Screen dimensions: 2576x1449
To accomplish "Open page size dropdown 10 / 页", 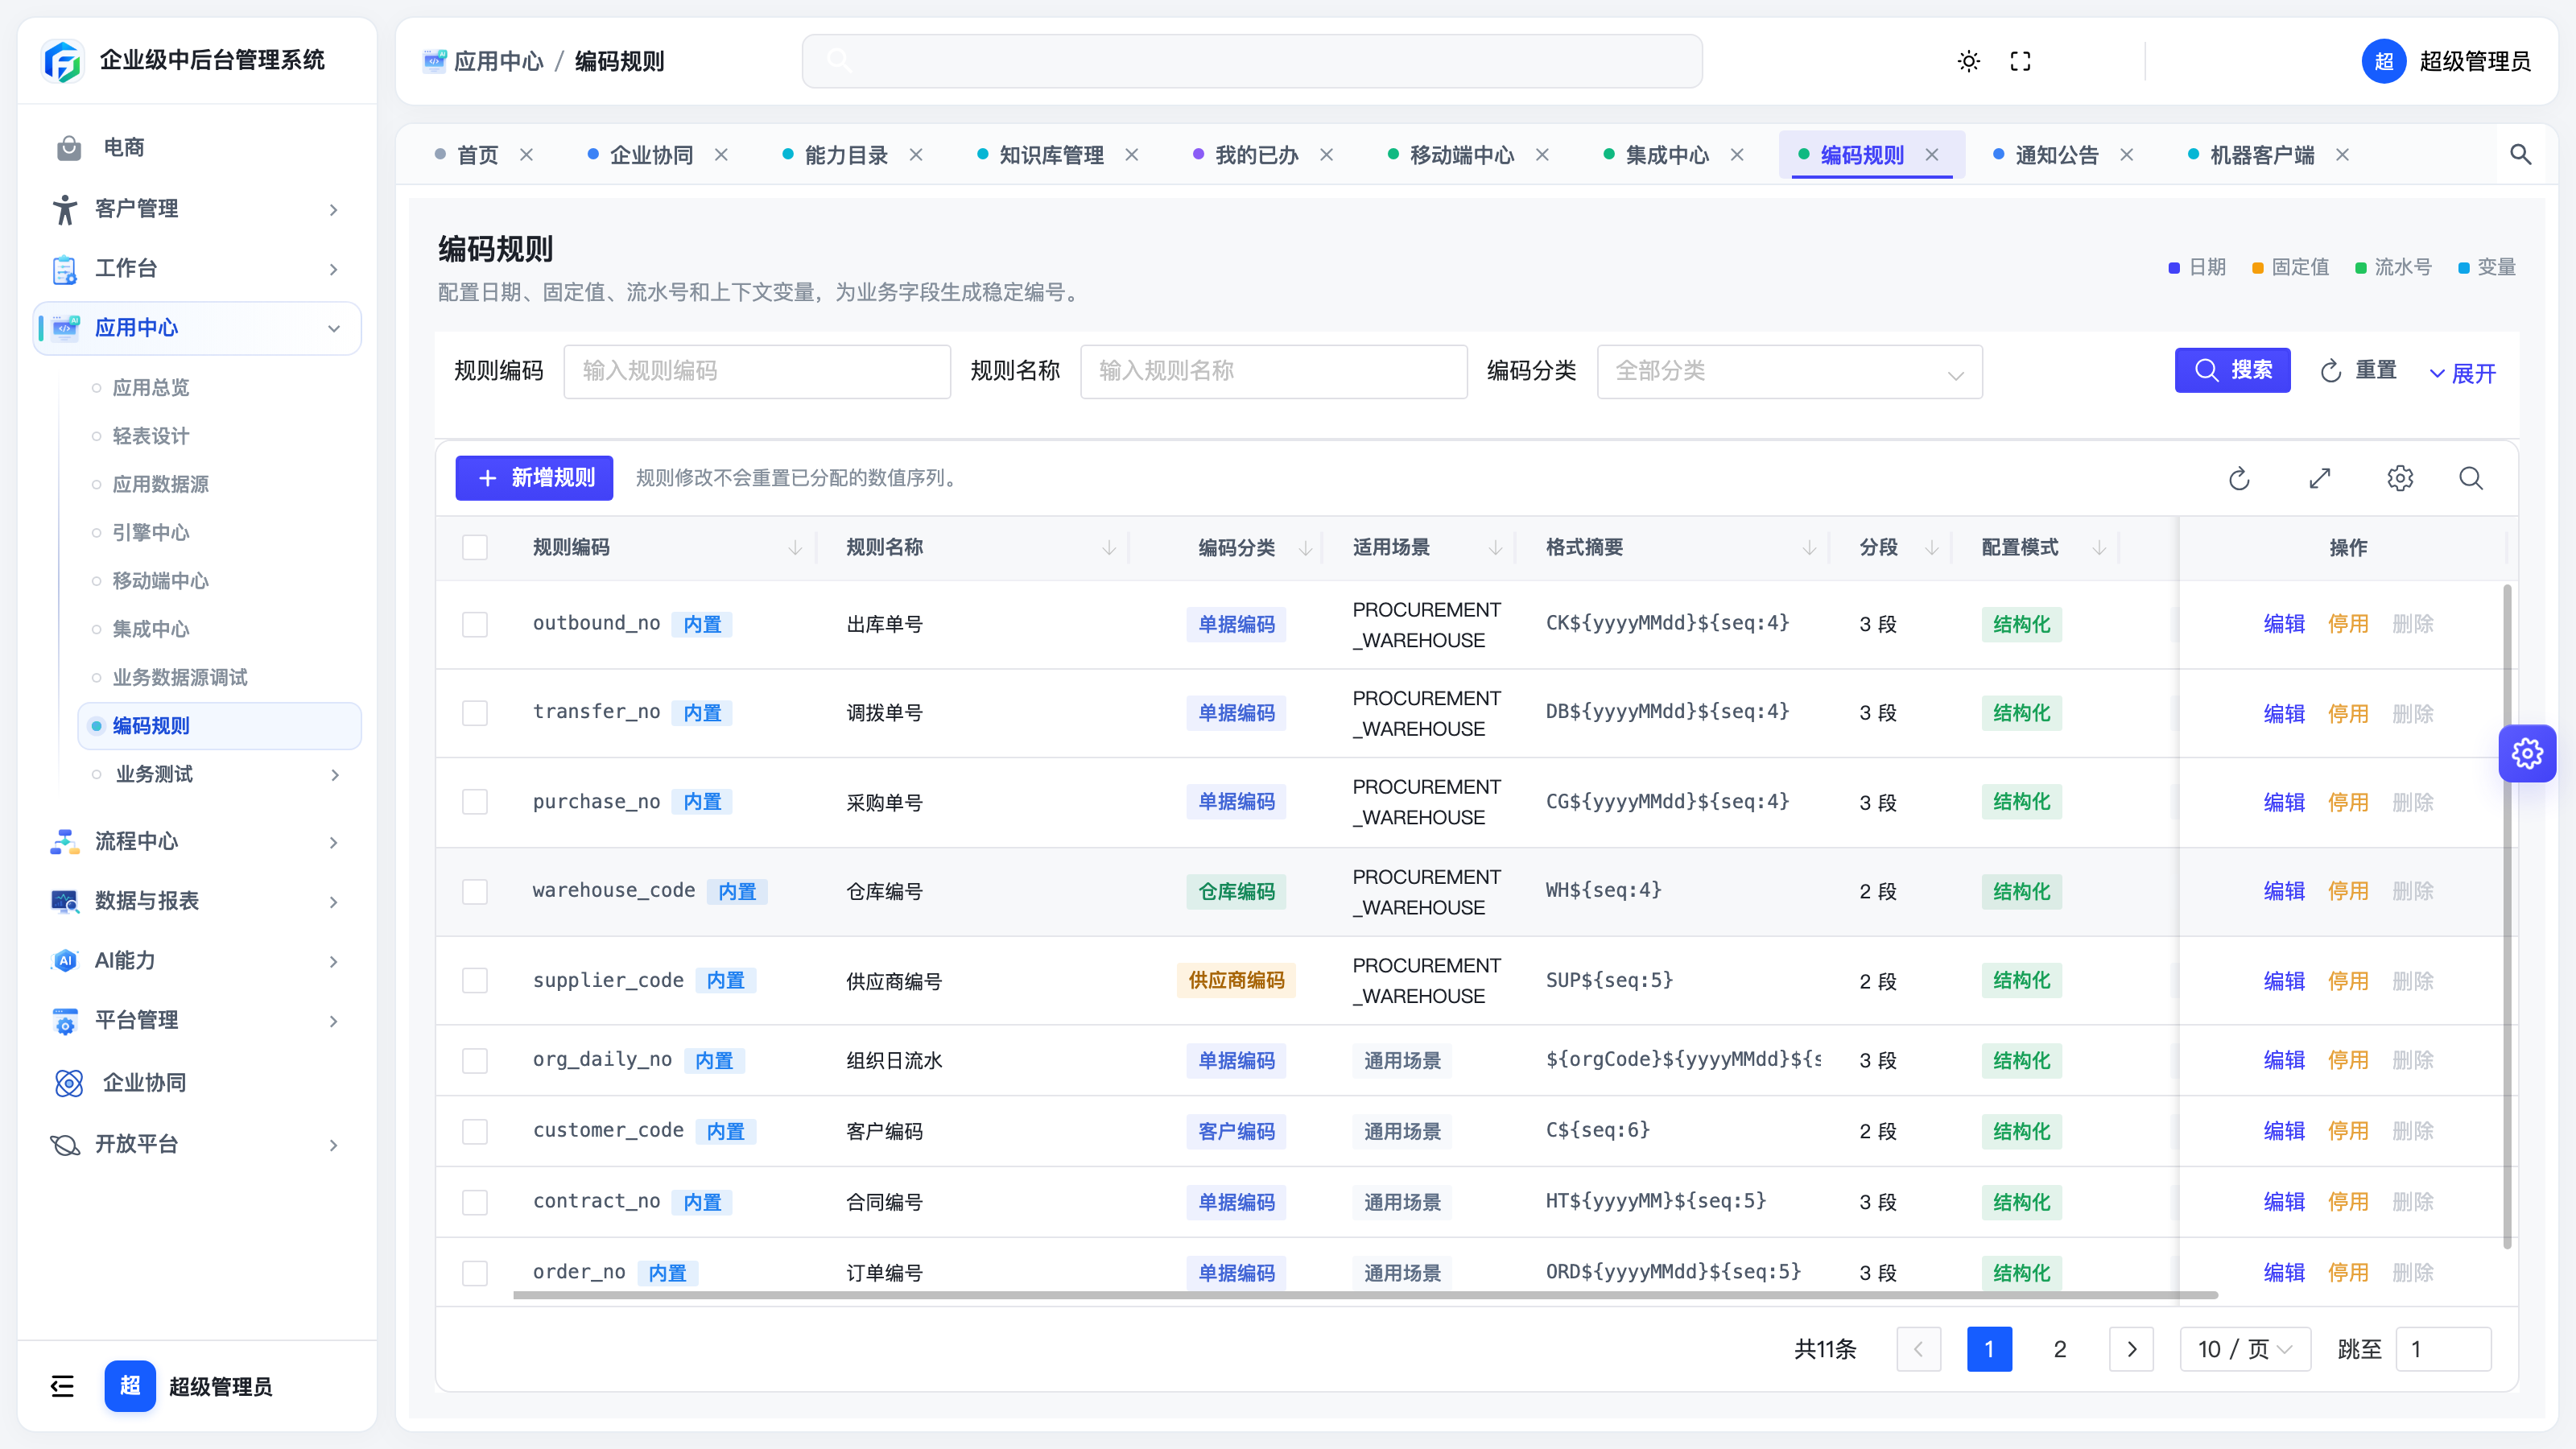I will pyautogui.click(x=2245, y=1350).
